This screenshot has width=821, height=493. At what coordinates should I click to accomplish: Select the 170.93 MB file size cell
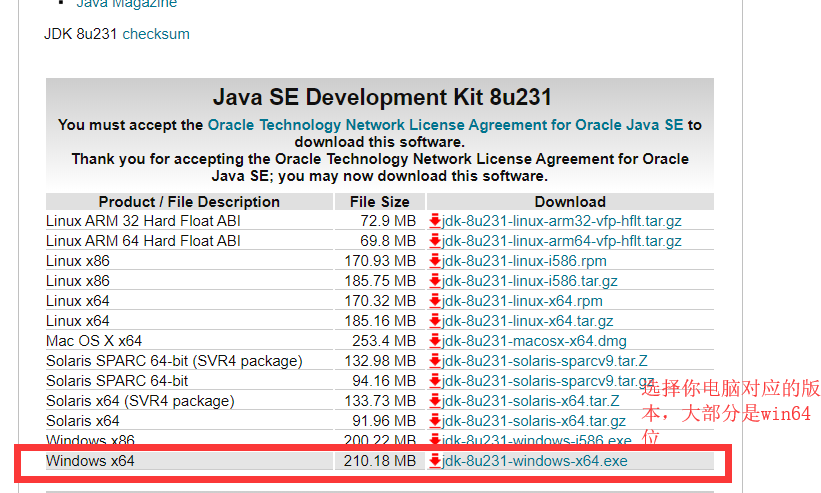pyautogui.click(x=380, y=261)
